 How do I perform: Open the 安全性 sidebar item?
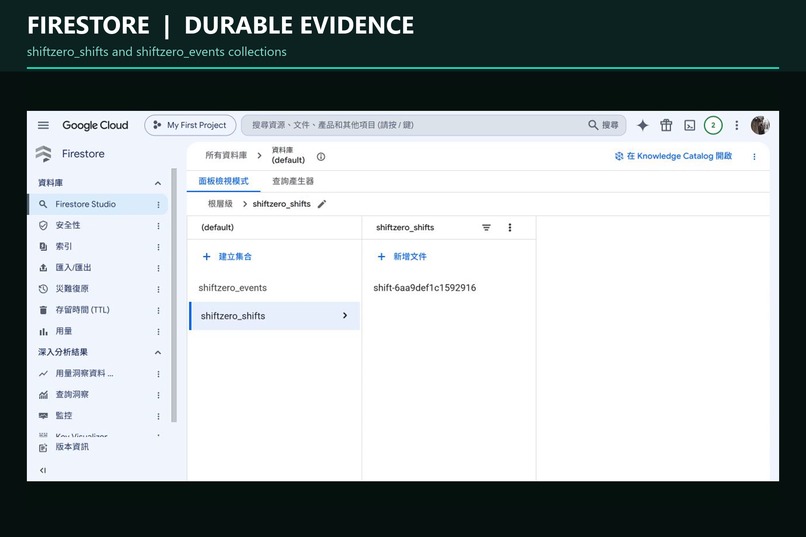[x=67, y=225]
